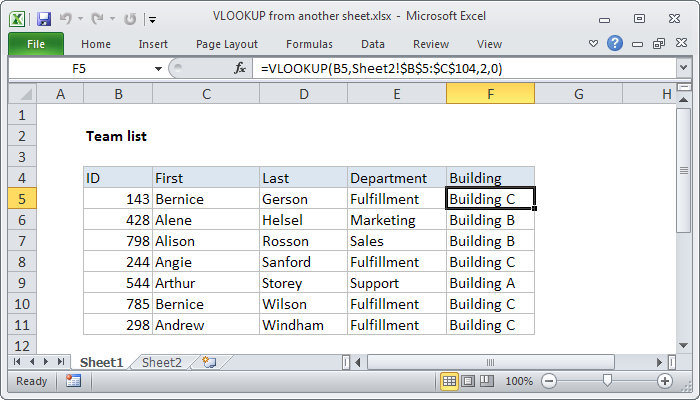This screenshot has width=700, height=400.
Task: Open the Undo history dropdown arrow
Action: 80,19
